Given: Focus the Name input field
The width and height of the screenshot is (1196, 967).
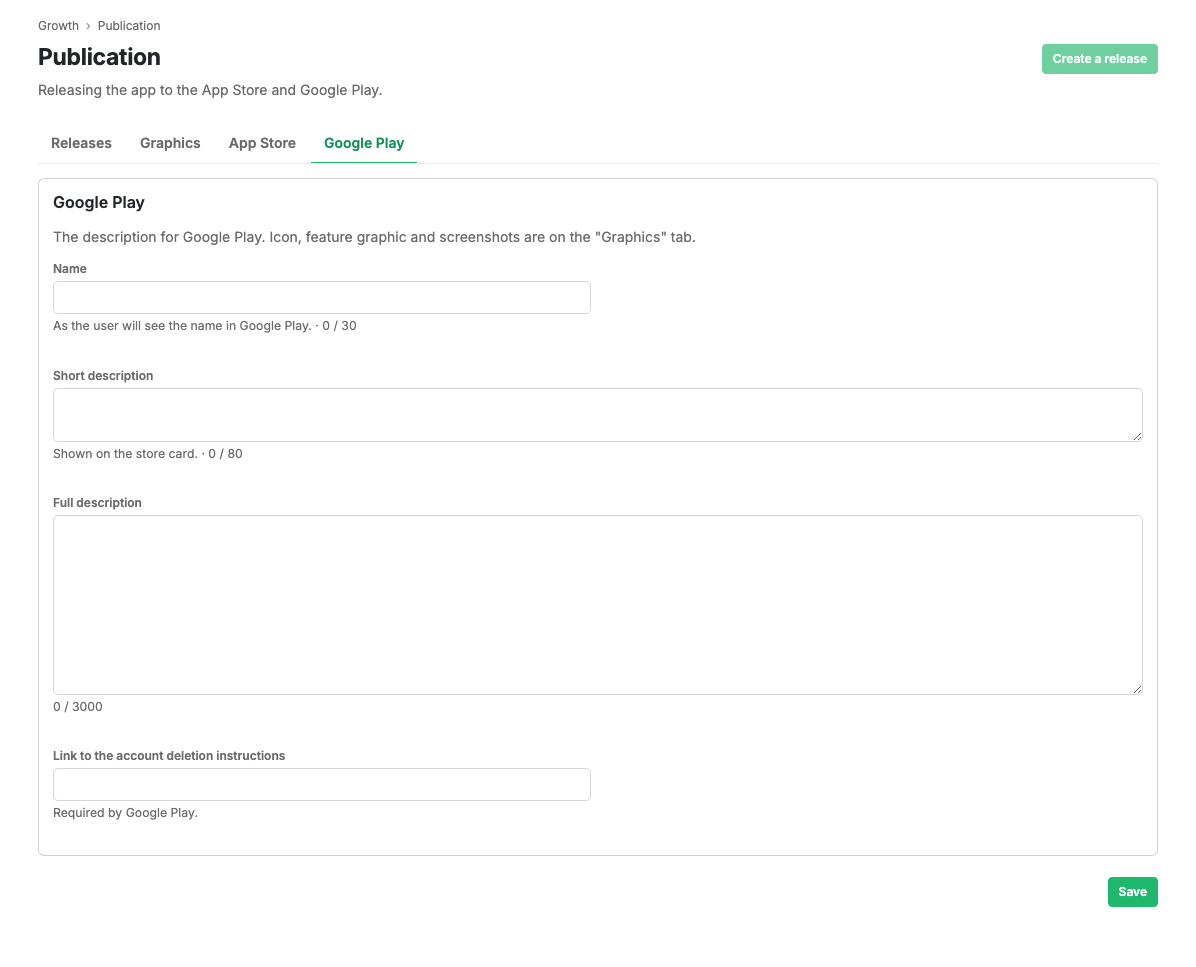Looking at the screenshot, I should pos(322,297).
